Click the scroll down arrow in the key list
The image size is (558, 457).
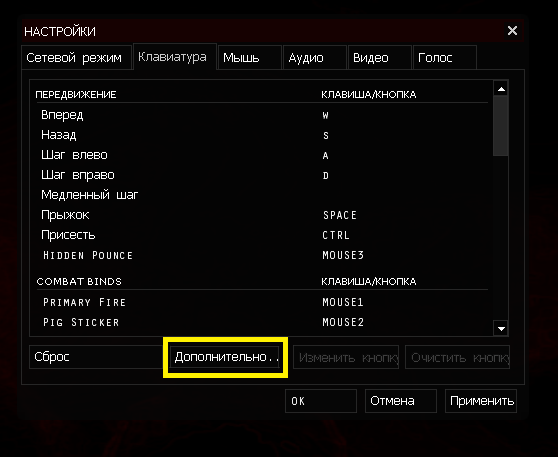pos(501,329)
